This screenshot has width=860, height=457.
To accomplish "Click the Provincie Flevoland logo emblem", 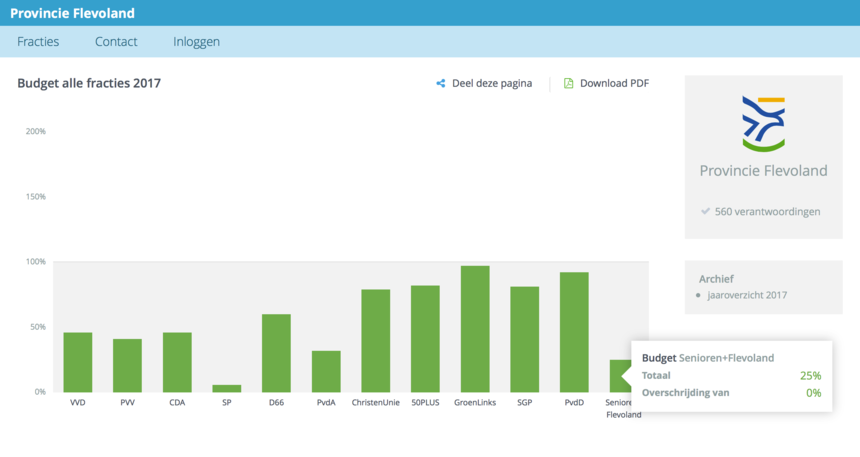I will [763, 125].
